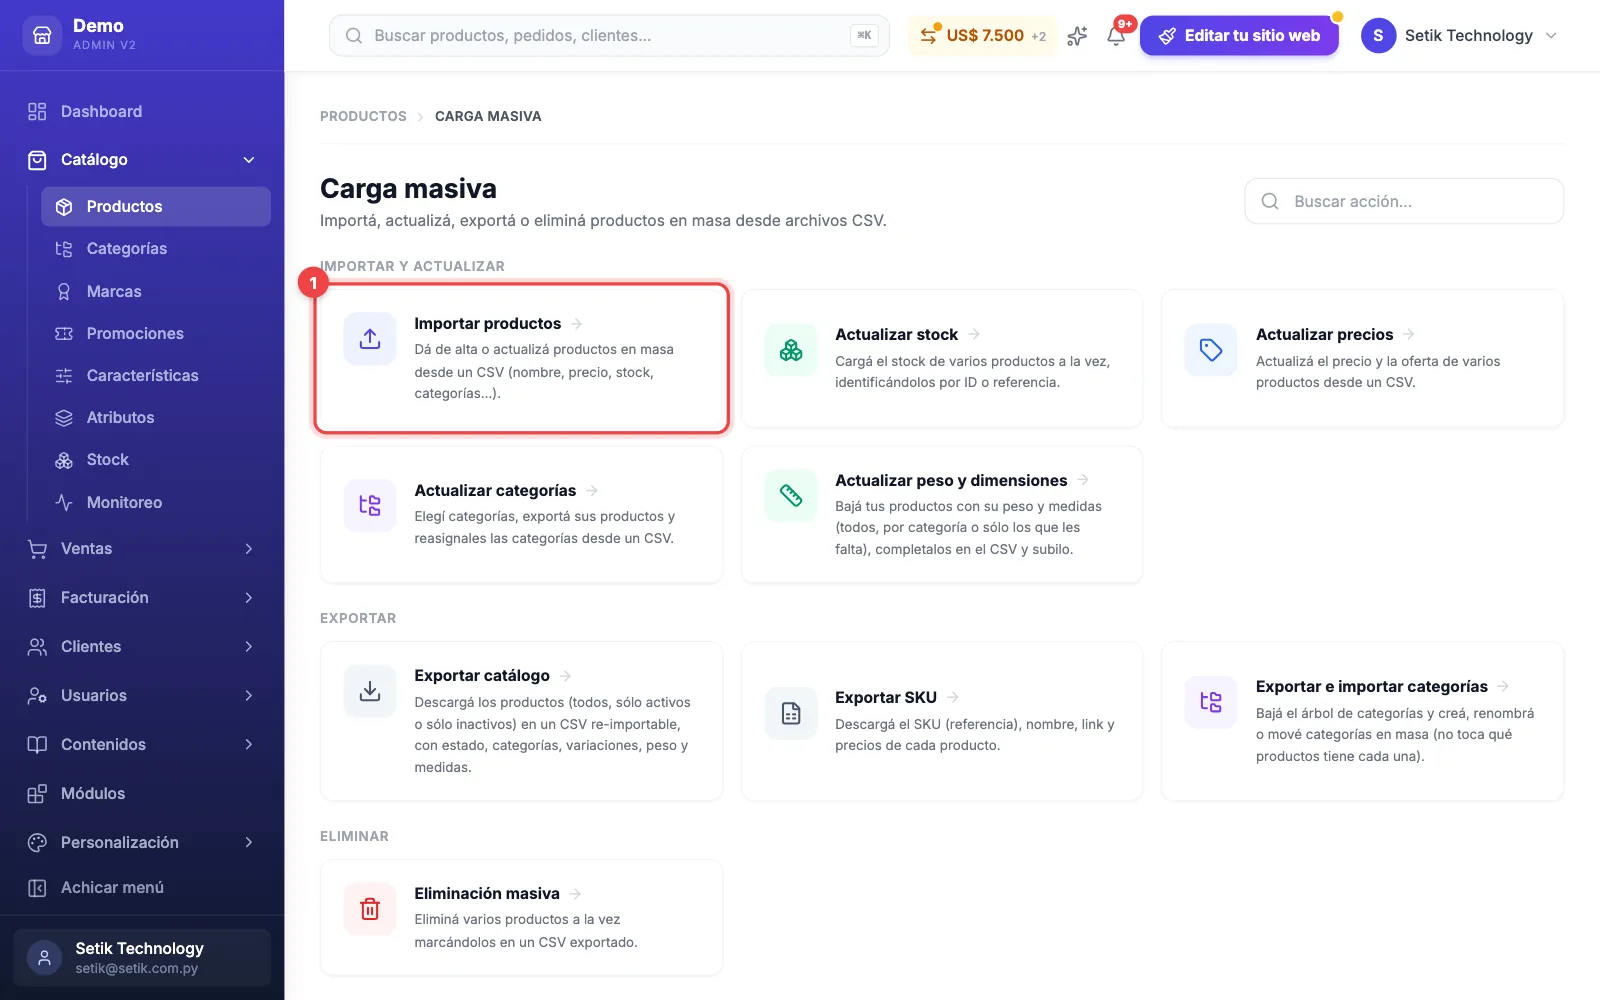Click the Exportar e importar categorías icon

click(1211, 702)
